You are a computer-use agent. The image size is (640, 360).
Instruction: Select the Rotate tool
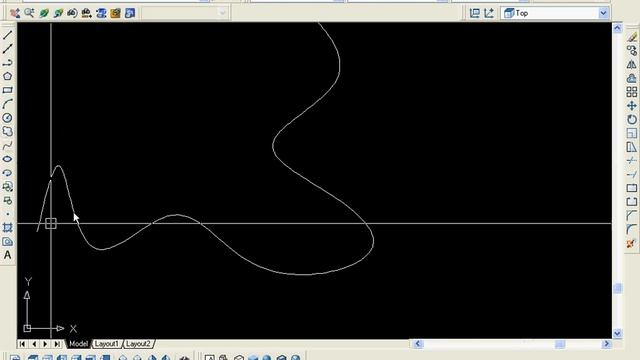point(631,120)
